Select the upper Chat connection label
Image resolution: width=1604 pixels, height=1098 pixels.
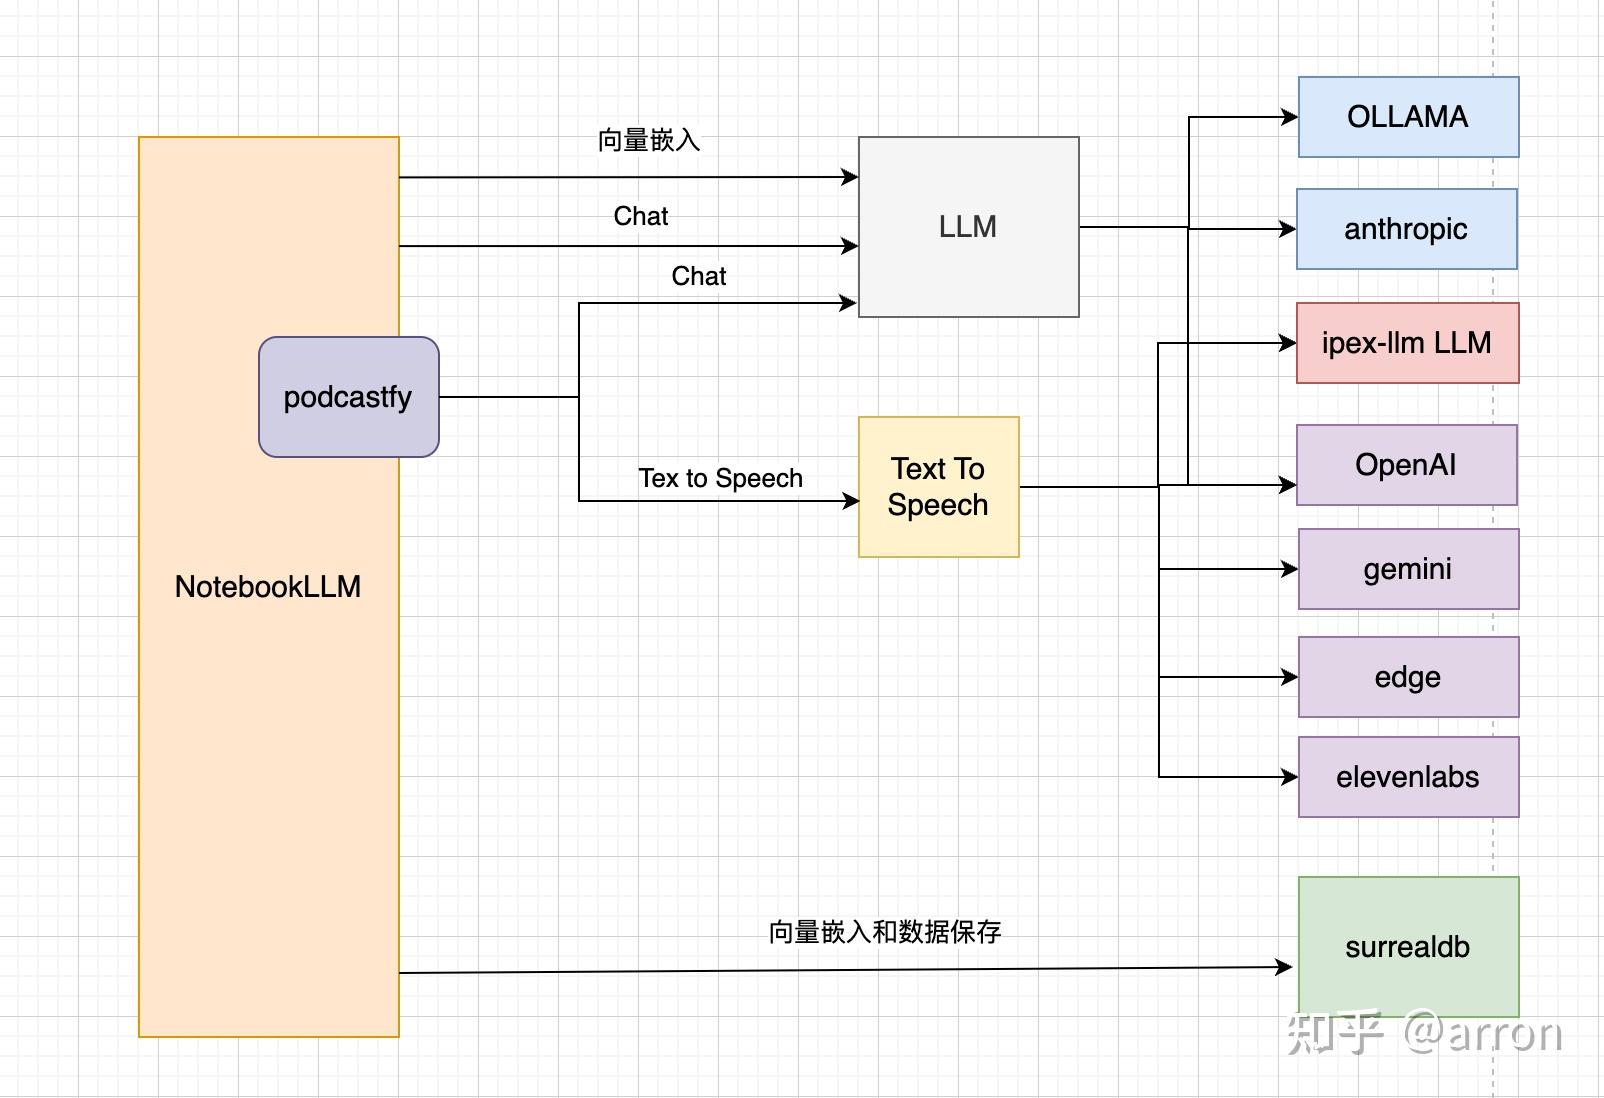pos(640,216)
